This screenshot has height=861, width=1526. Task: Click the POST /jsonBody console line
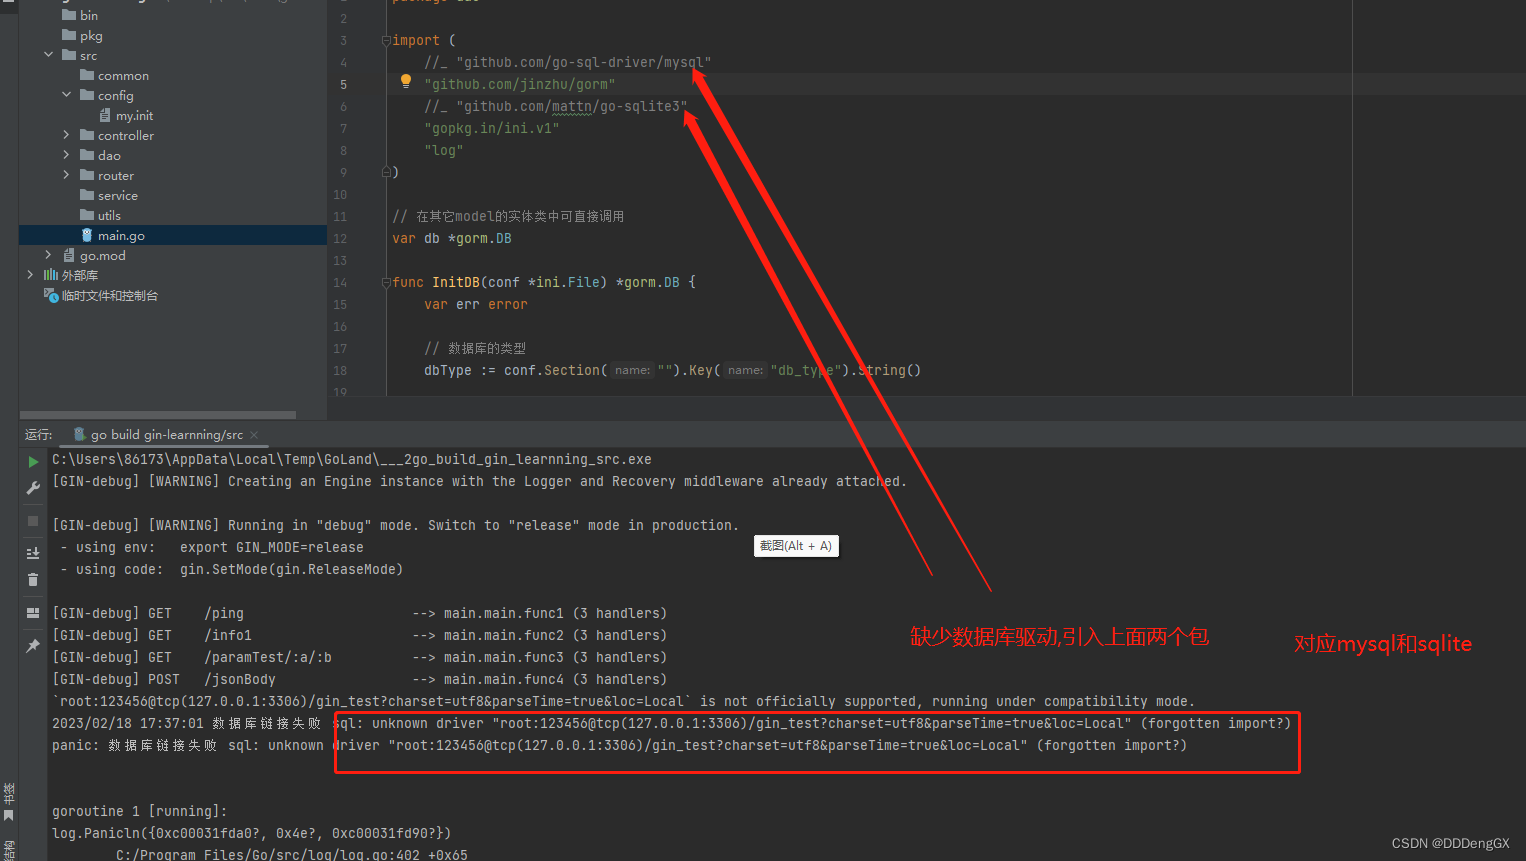click(360, 679)
